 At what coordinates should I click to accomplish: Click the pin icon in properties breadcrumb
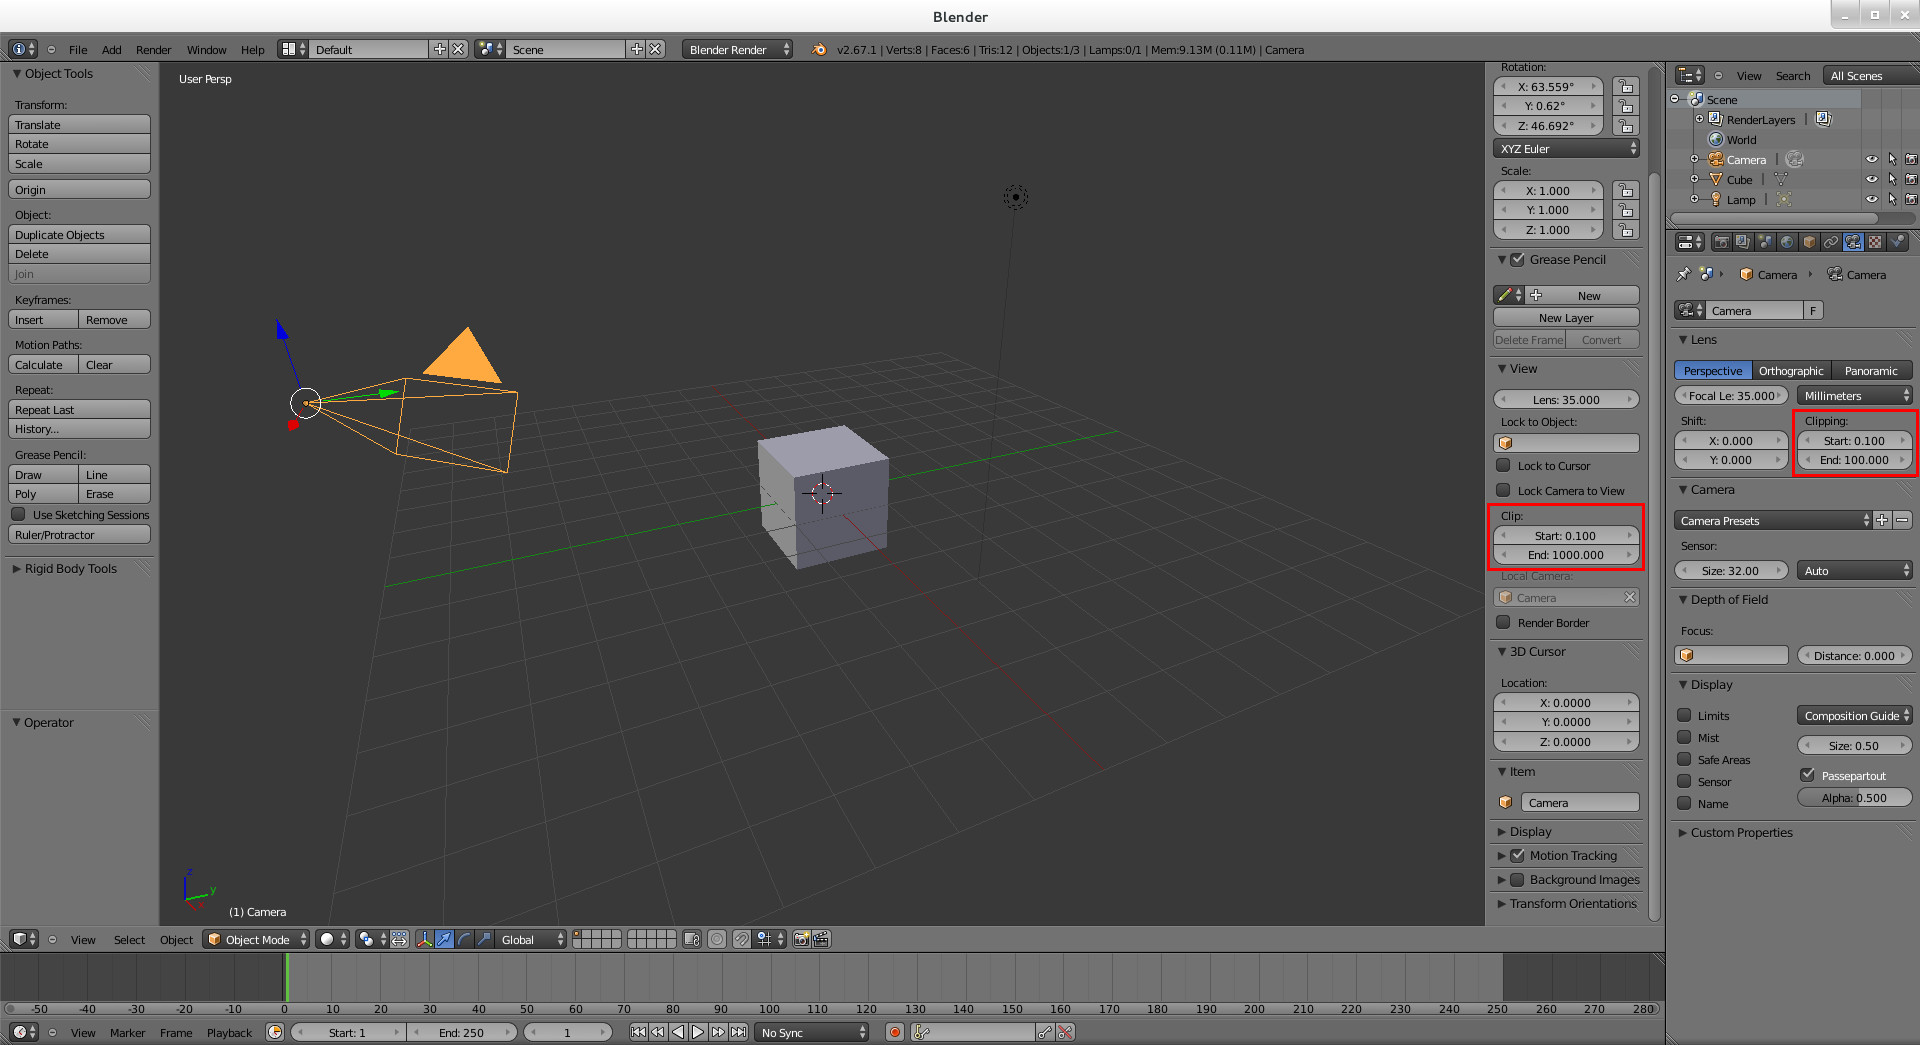[x=1684, y=274]
